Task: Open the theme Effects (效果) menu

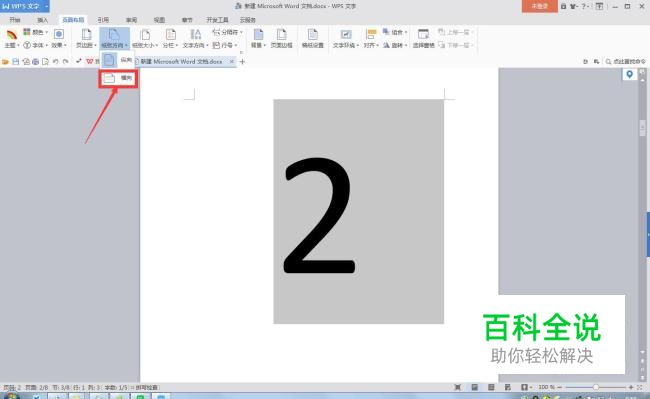Action: click(58, 39)
